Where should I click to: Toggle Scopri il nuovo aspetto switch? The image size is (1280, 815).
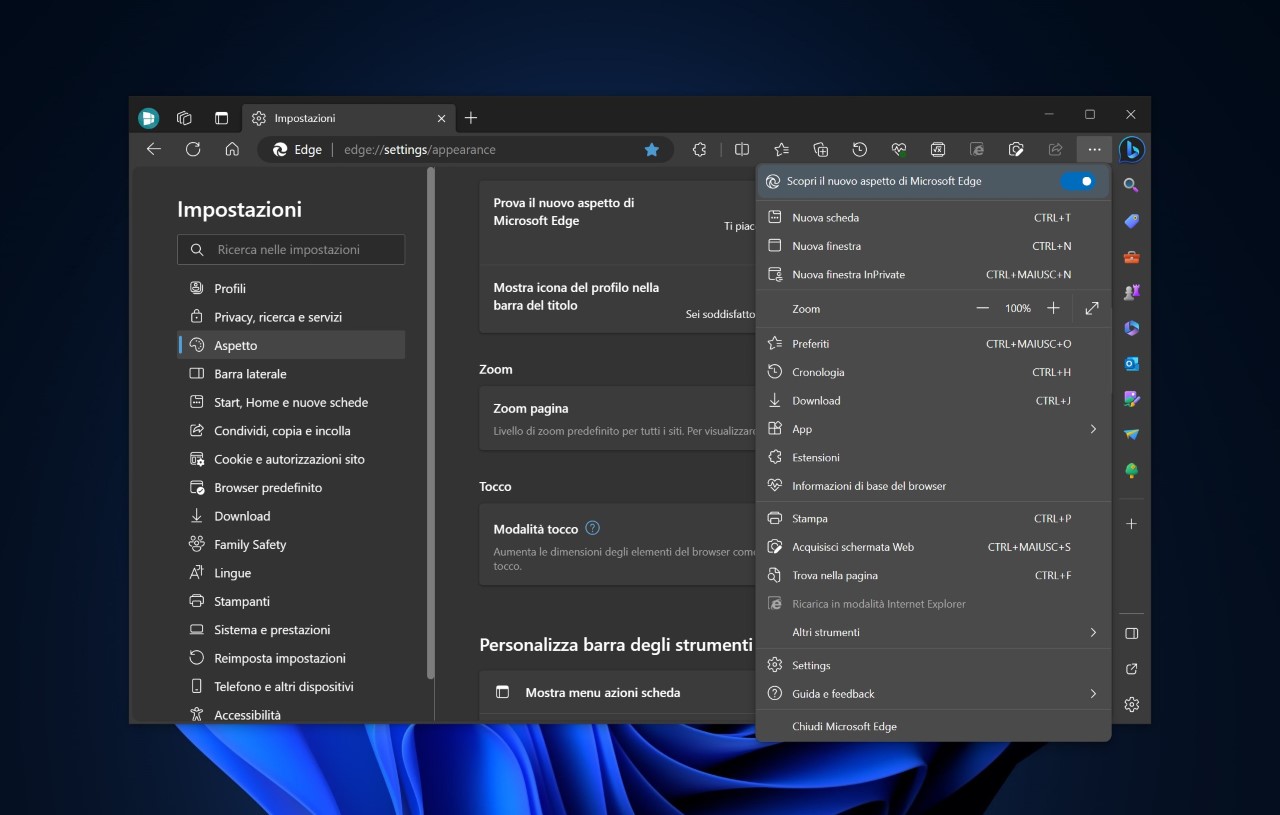[1078, 181]
